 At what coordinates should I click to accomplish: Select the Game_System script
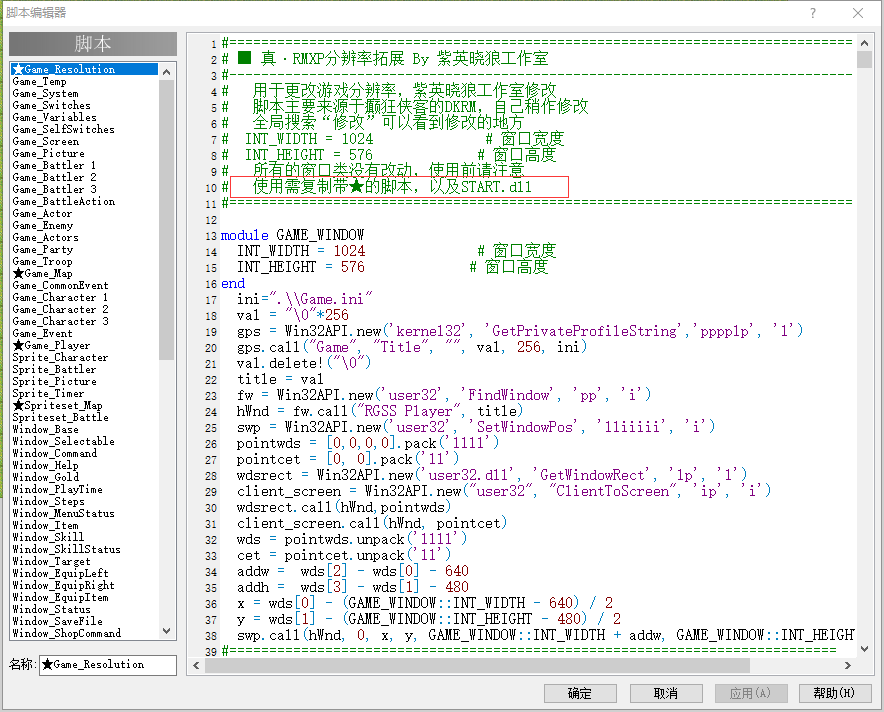tap(85, 93)
